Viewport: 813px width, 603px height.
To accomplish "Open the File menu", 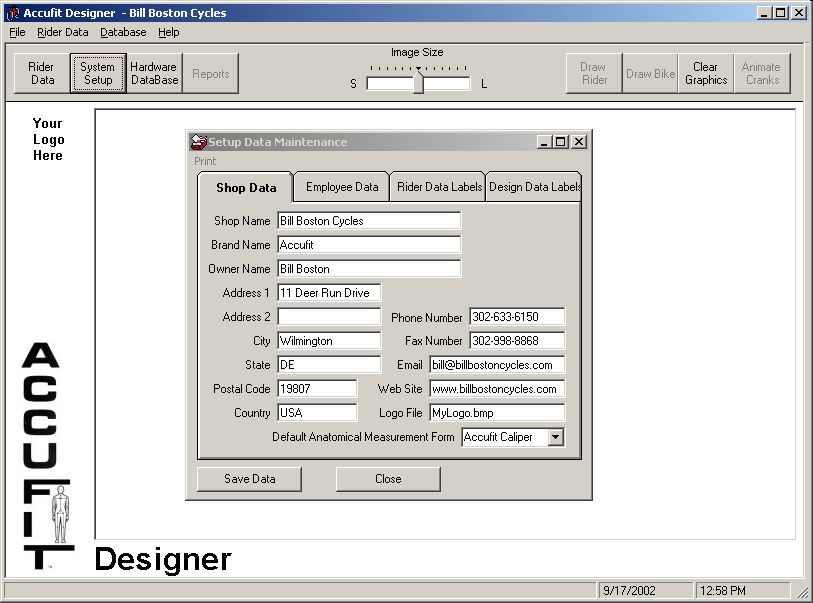I will coord(17,32).
